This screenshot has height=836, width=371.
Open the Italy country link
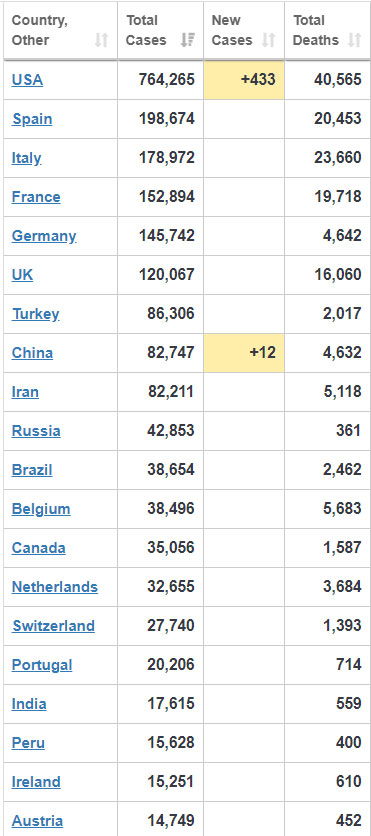(x=26, y=158)
